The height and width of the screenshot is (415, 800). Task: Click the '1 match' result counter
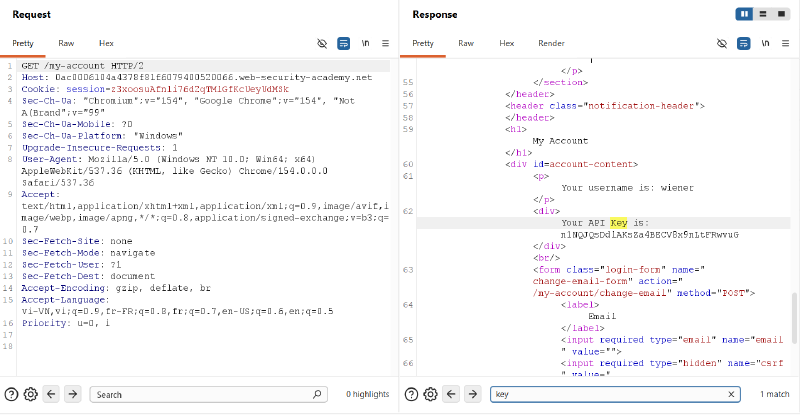point(774,394)
